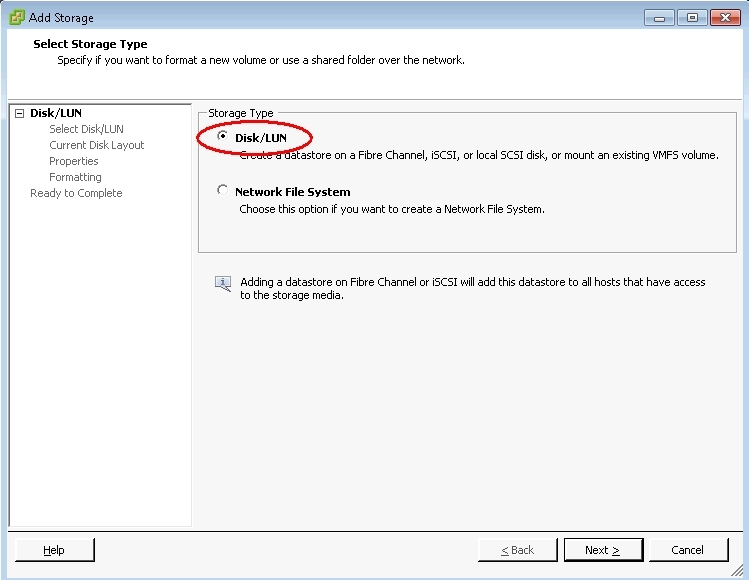Select the Disk/LUN radio button
The height and width of the screenshot is (580, 749).
[222, 136]
